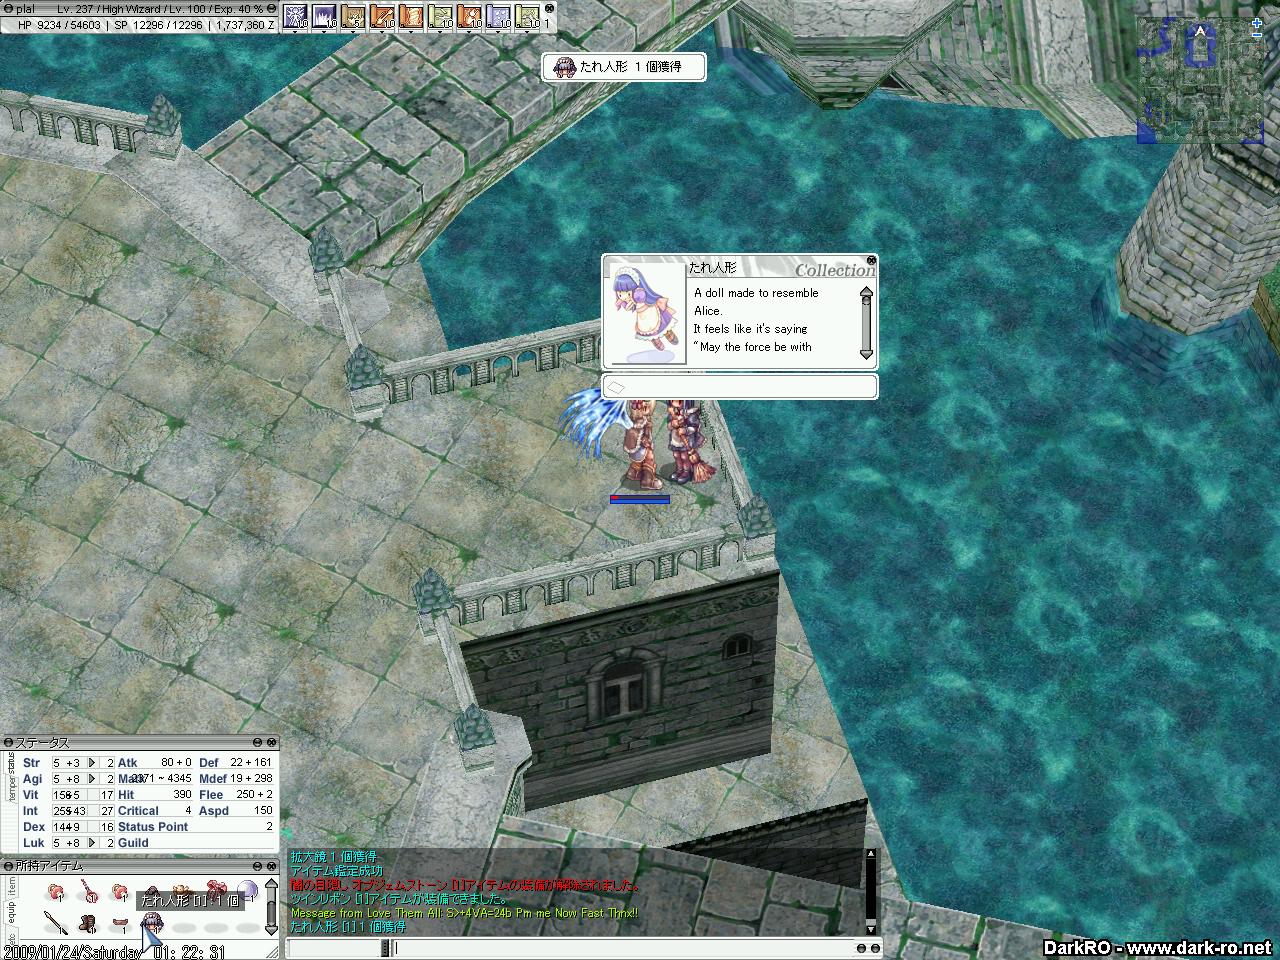1280x960 pixels.
Task: Select the red ribbon item in inventory
Action: 216,889
